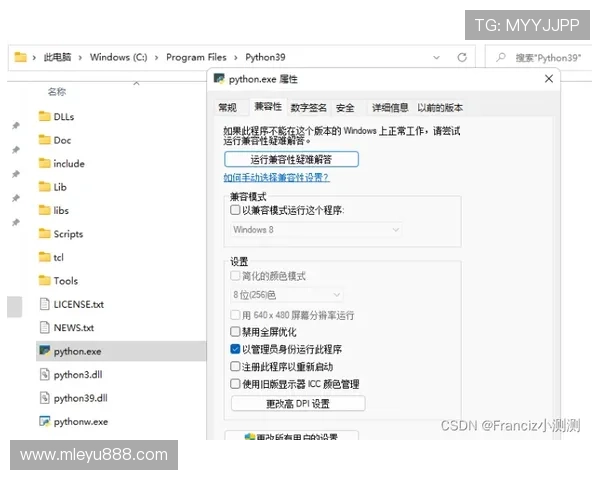
Task: Select the python3.dll file name
Action: point(78,375)
